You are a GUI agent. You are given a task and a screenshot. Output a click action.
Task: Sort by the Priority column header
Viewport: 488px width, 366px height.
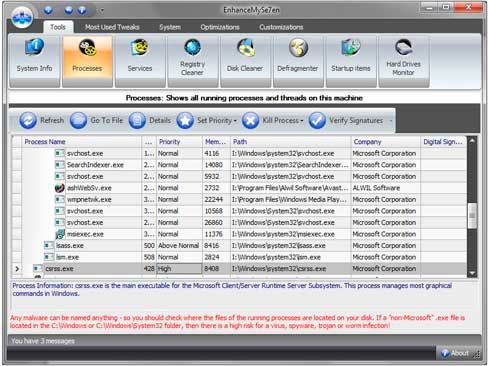tap(180, 142)
